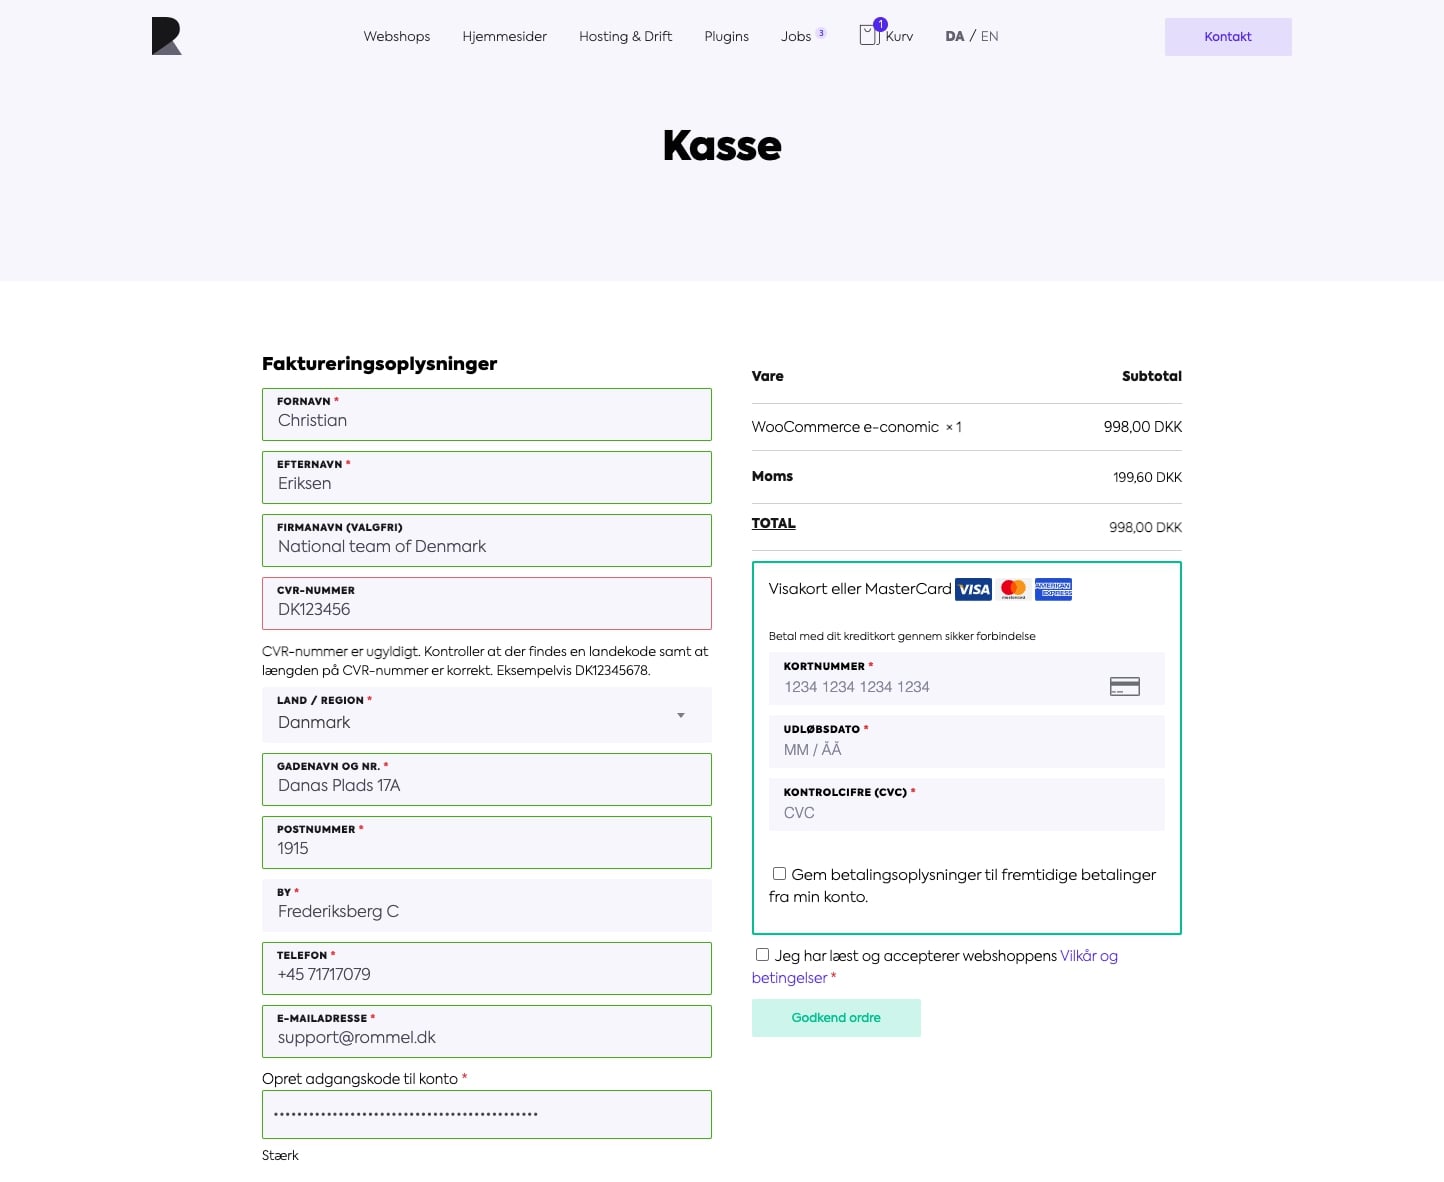Click the CVR-nummer input field
Viewport: 1444px width, 1182px height.
pos(487,603)
